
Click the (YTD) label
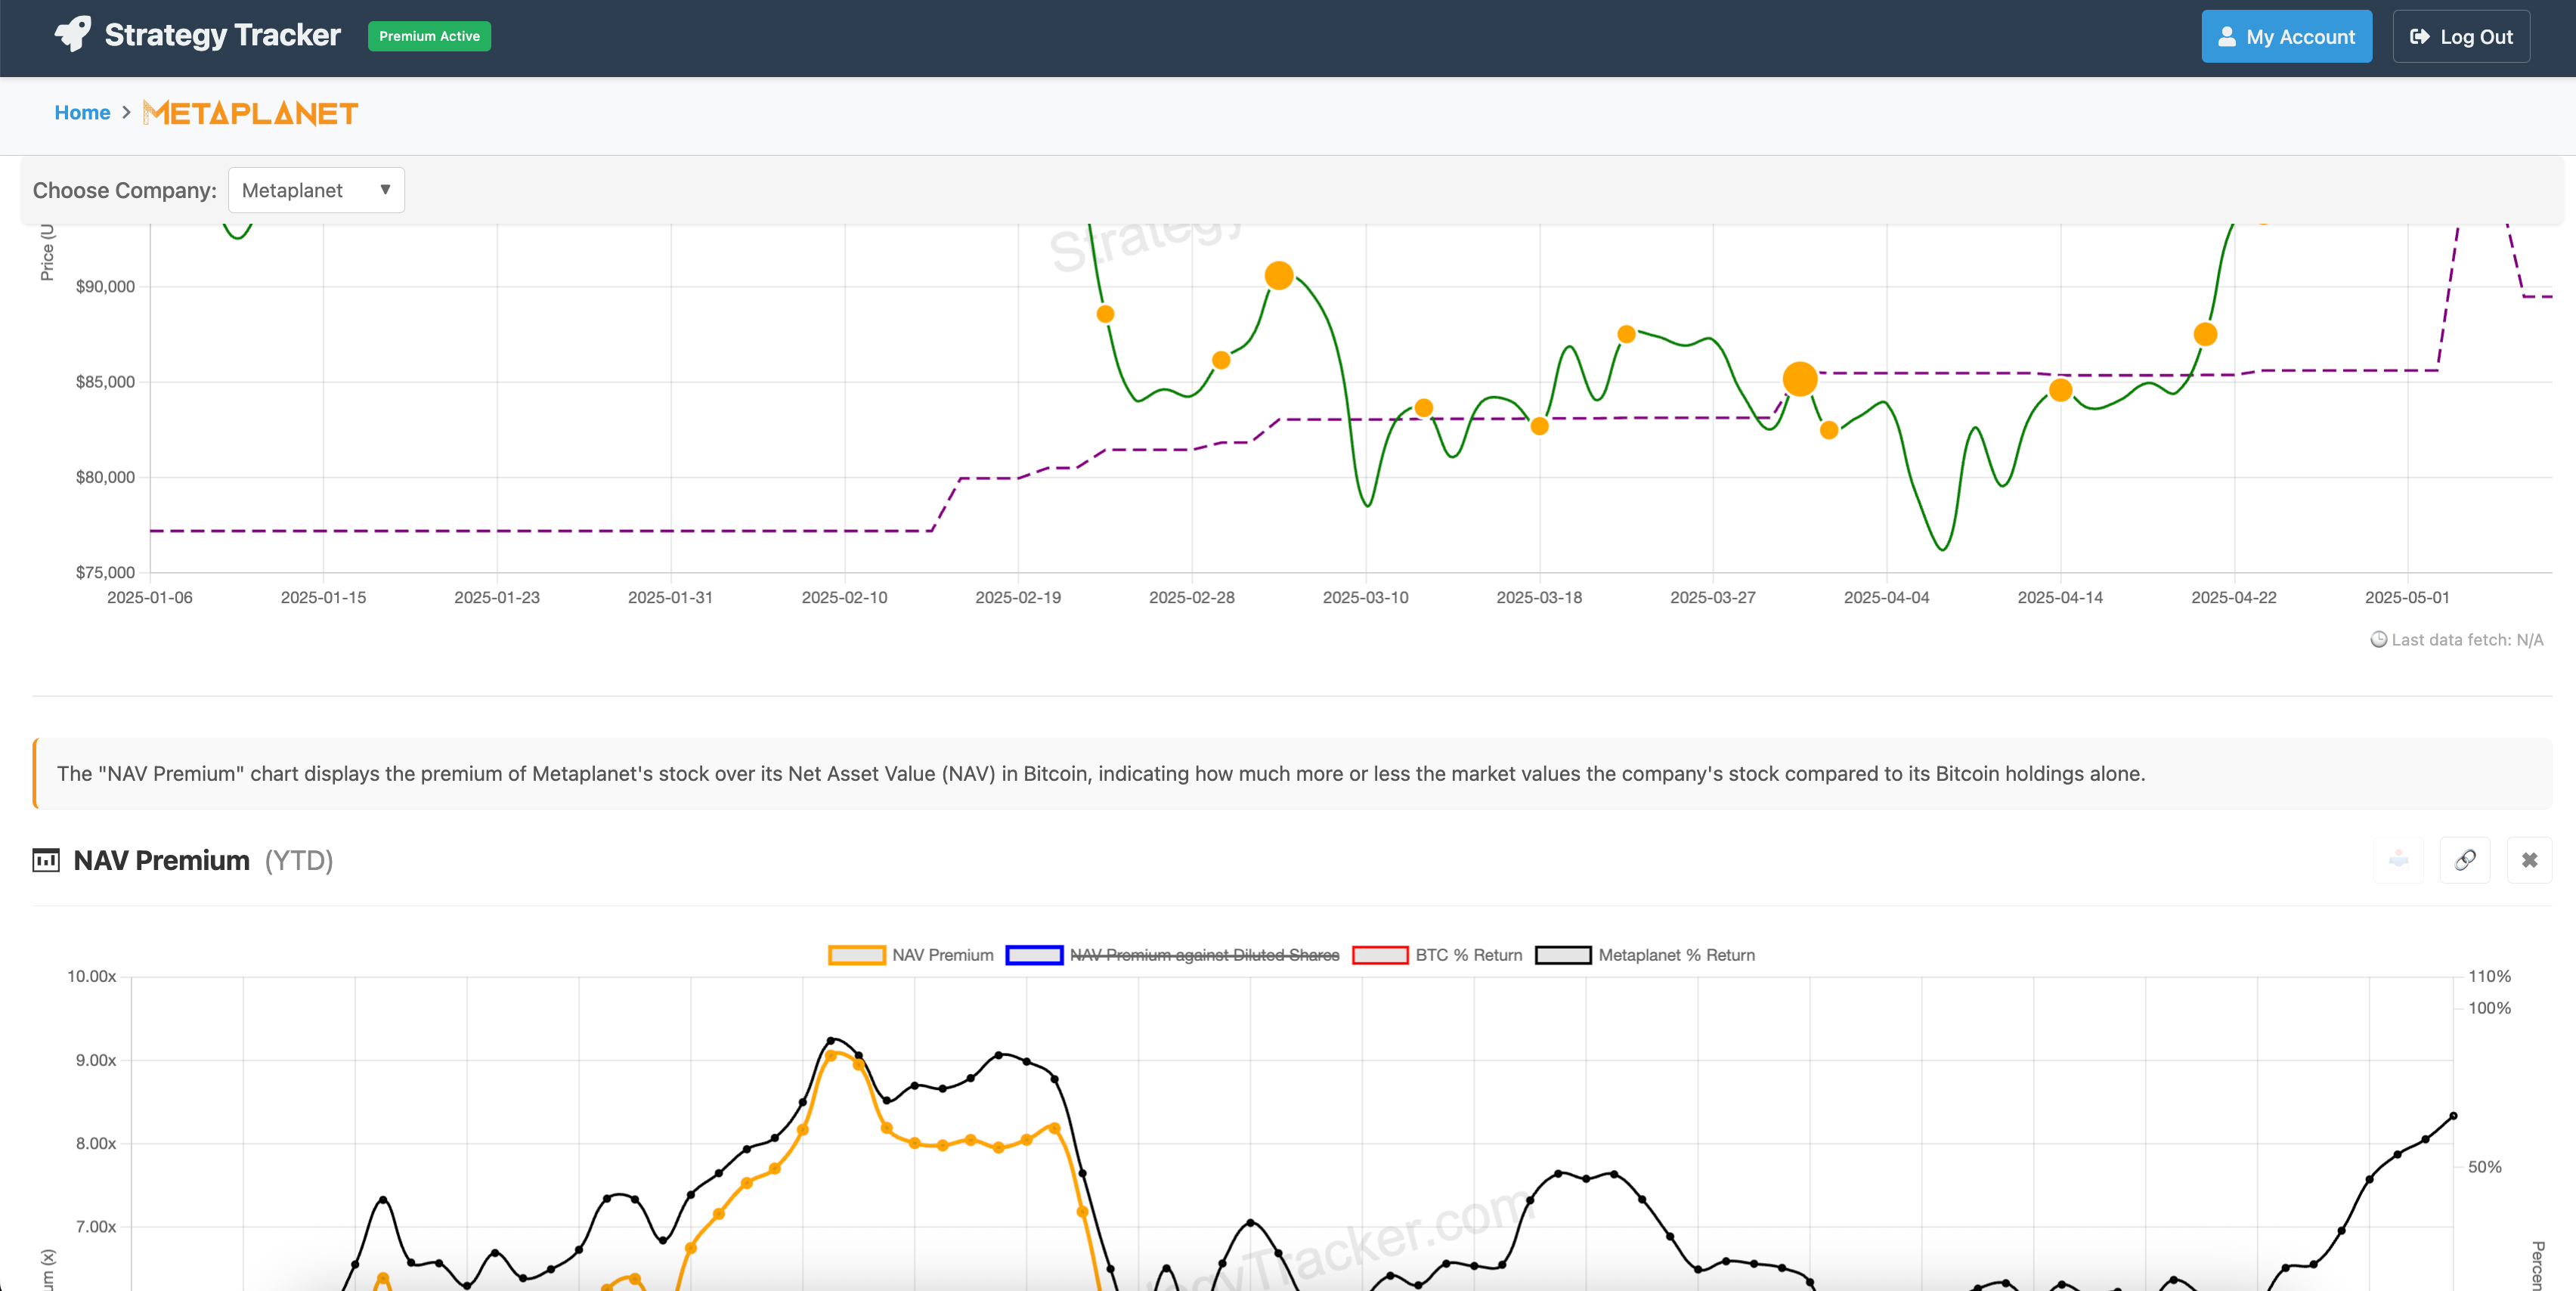coord(299,860)
